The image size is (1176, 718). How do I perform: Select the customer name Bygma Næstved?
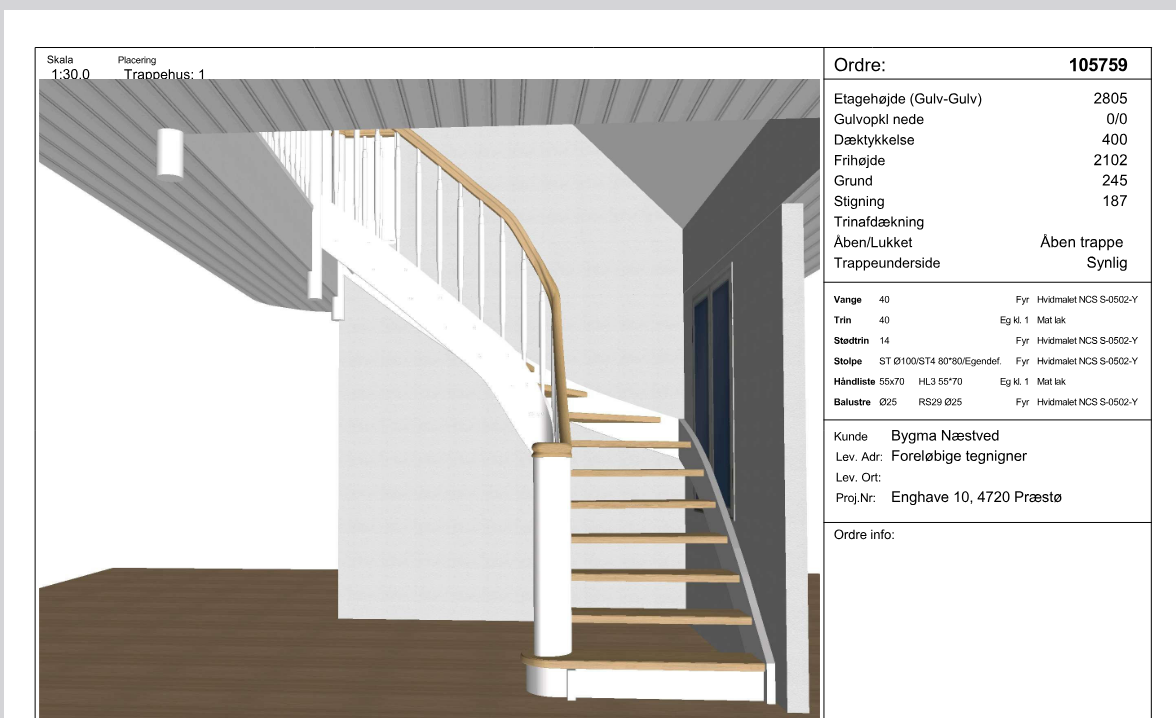pos(944,436)
